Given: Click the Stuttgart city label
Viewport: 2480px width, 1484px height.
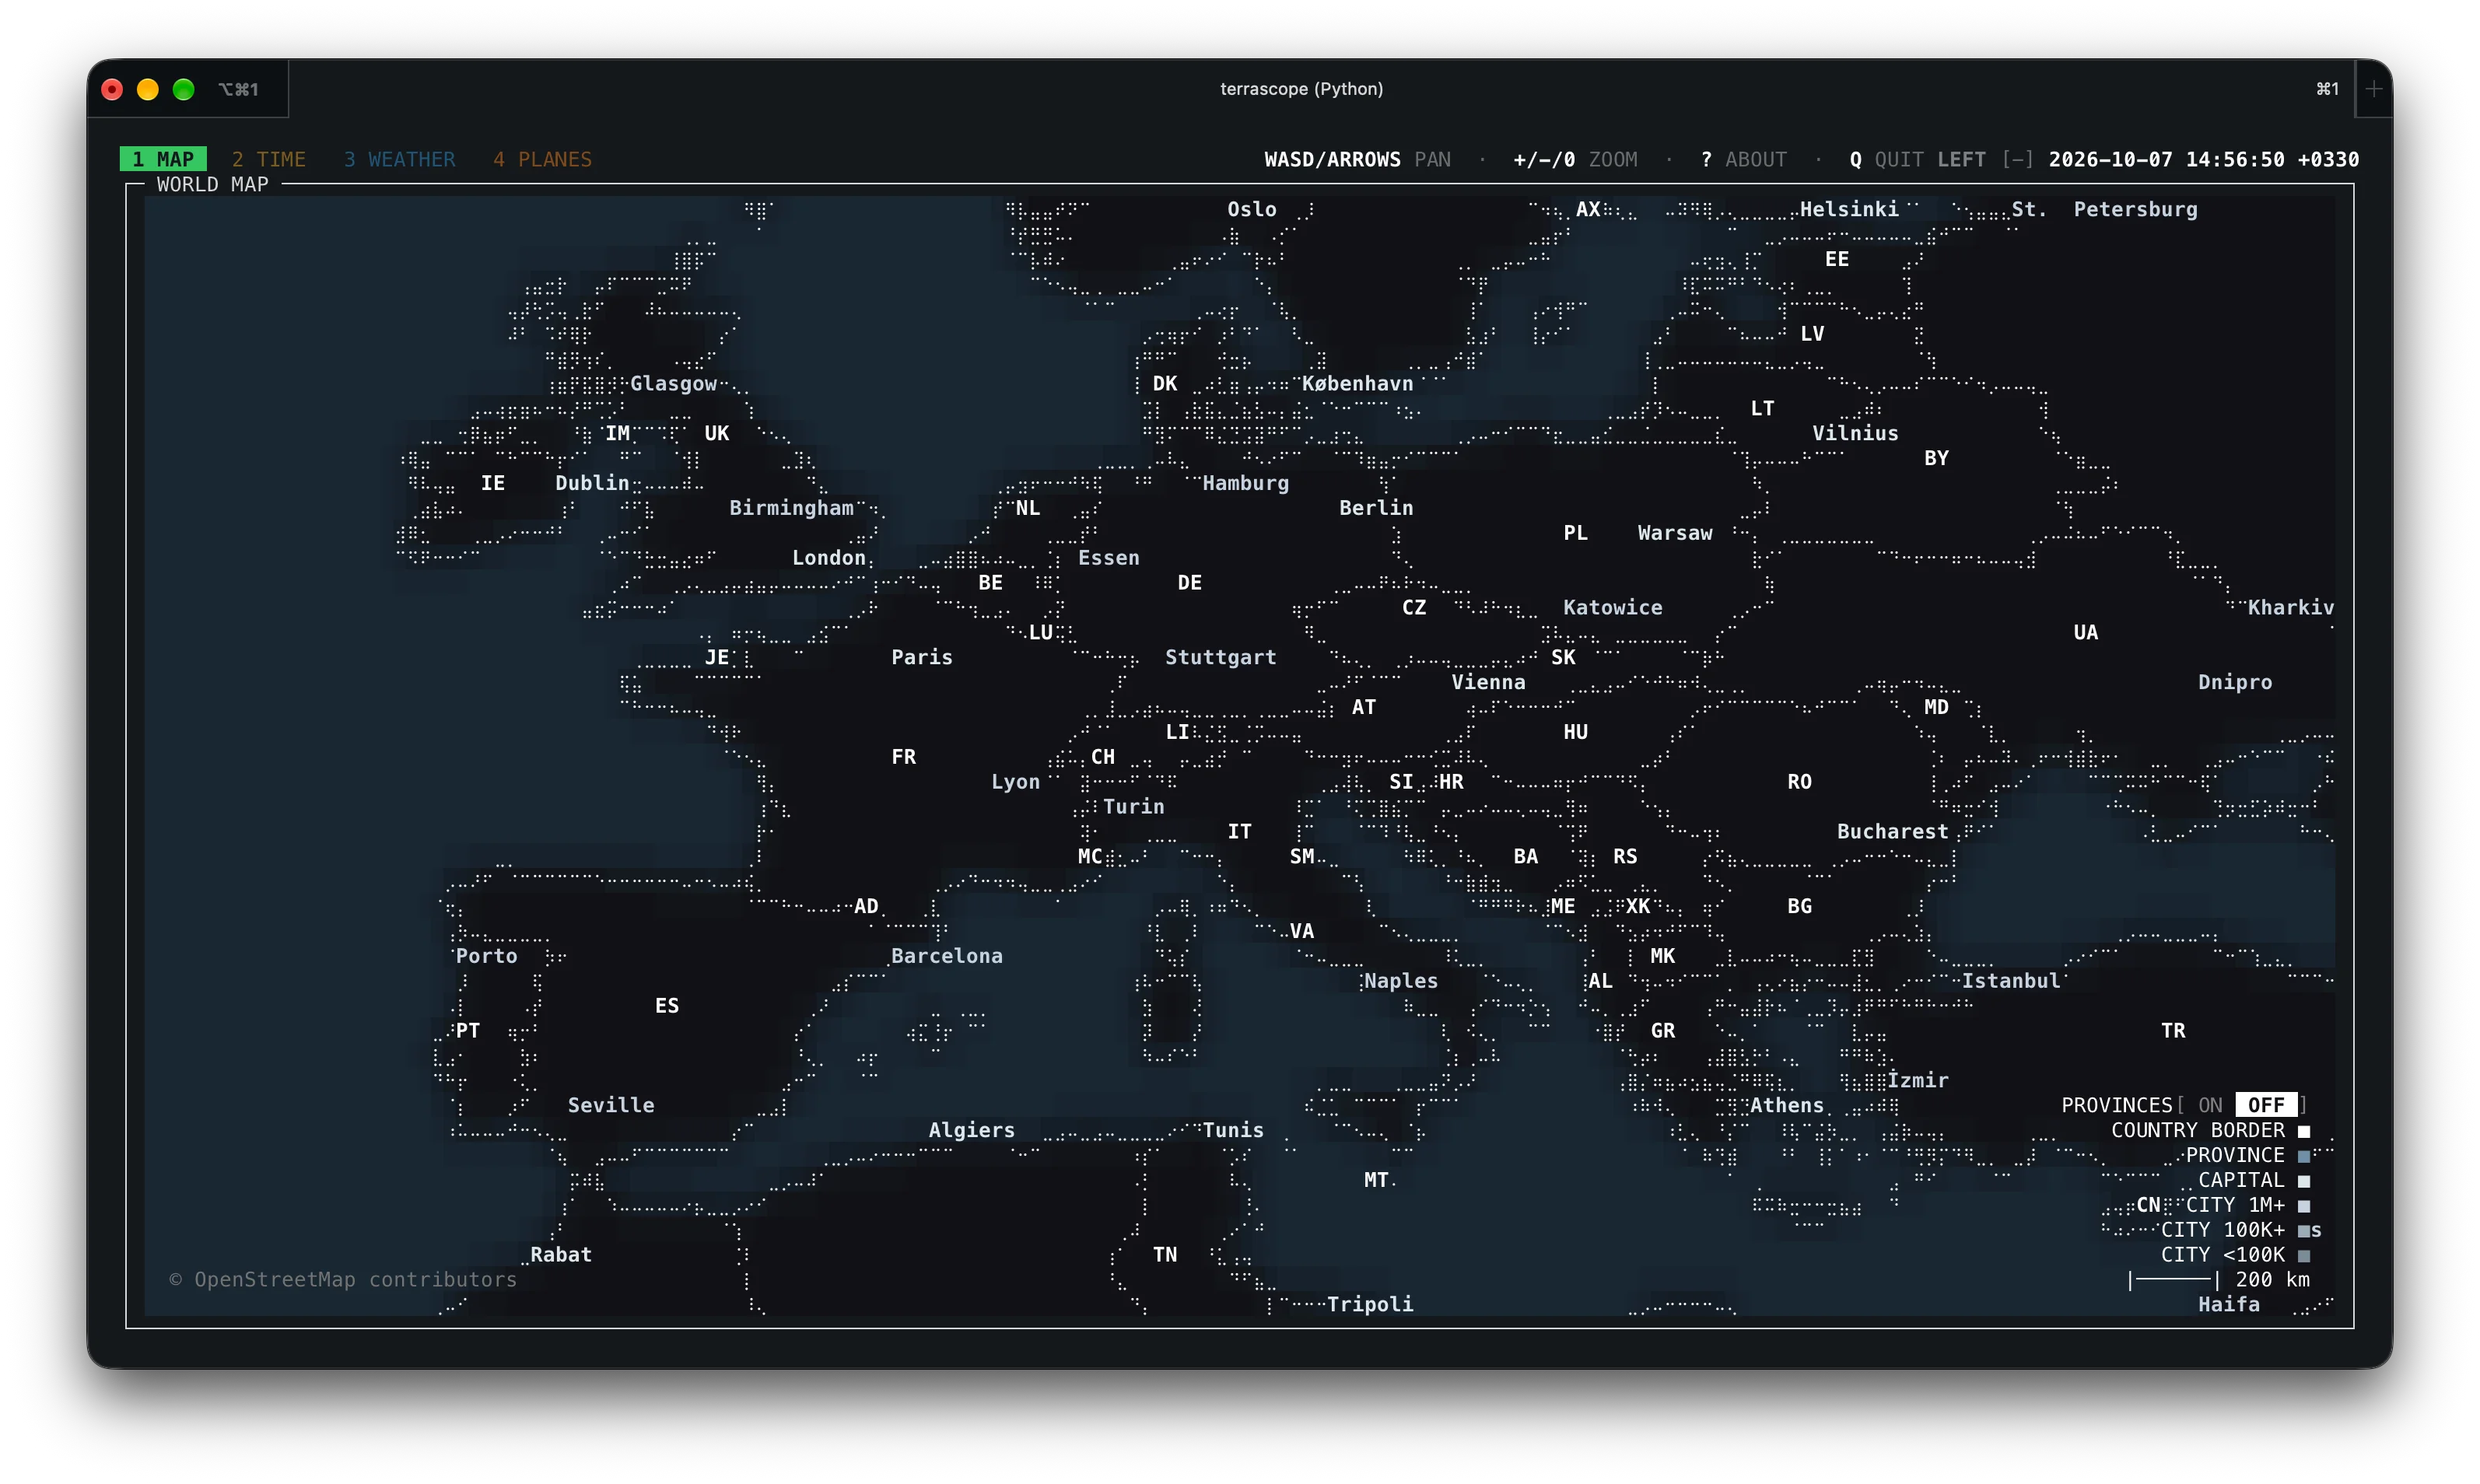Looking at the screenshot, I should click(x=1220, y=657).
